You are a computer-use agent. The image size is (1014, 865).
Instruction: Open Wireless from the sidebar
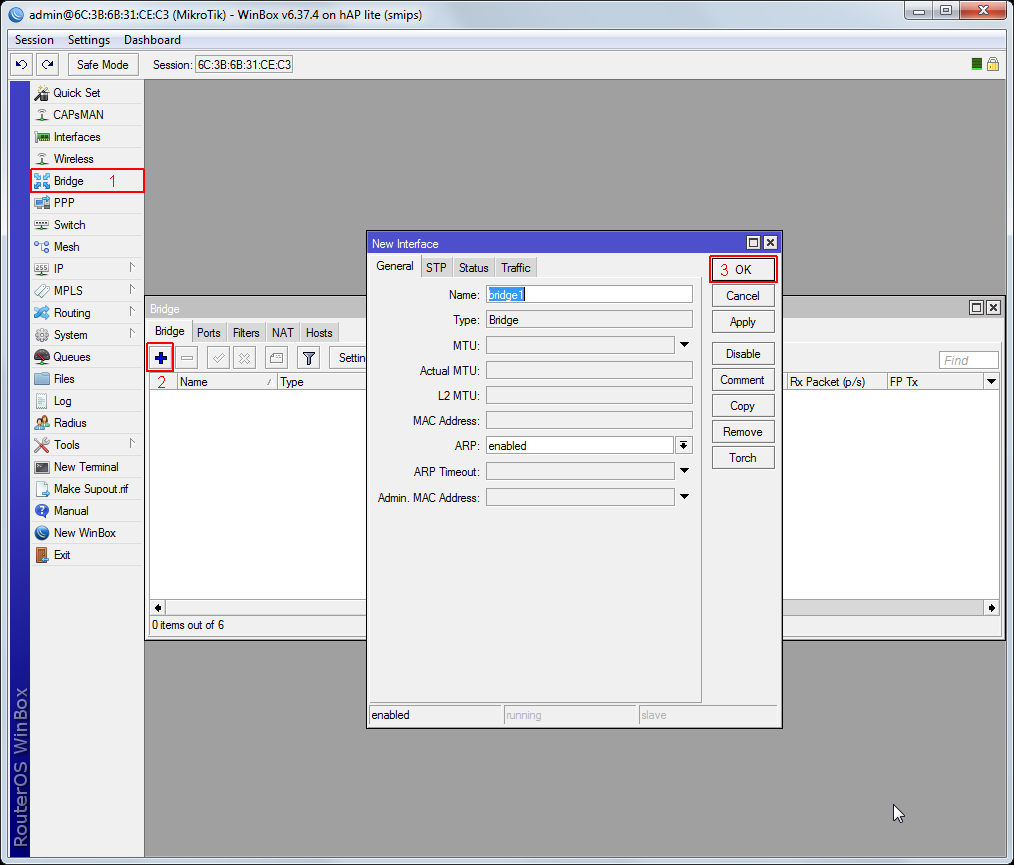click(73, 159)
